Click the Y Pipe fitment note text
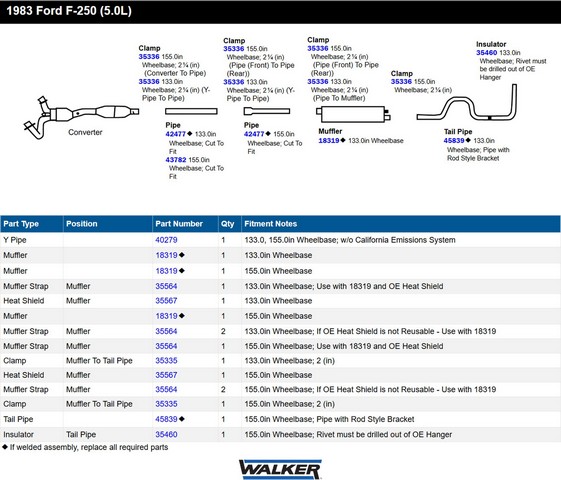Screen dimensions: 561x480 click(x=350, y=240)
